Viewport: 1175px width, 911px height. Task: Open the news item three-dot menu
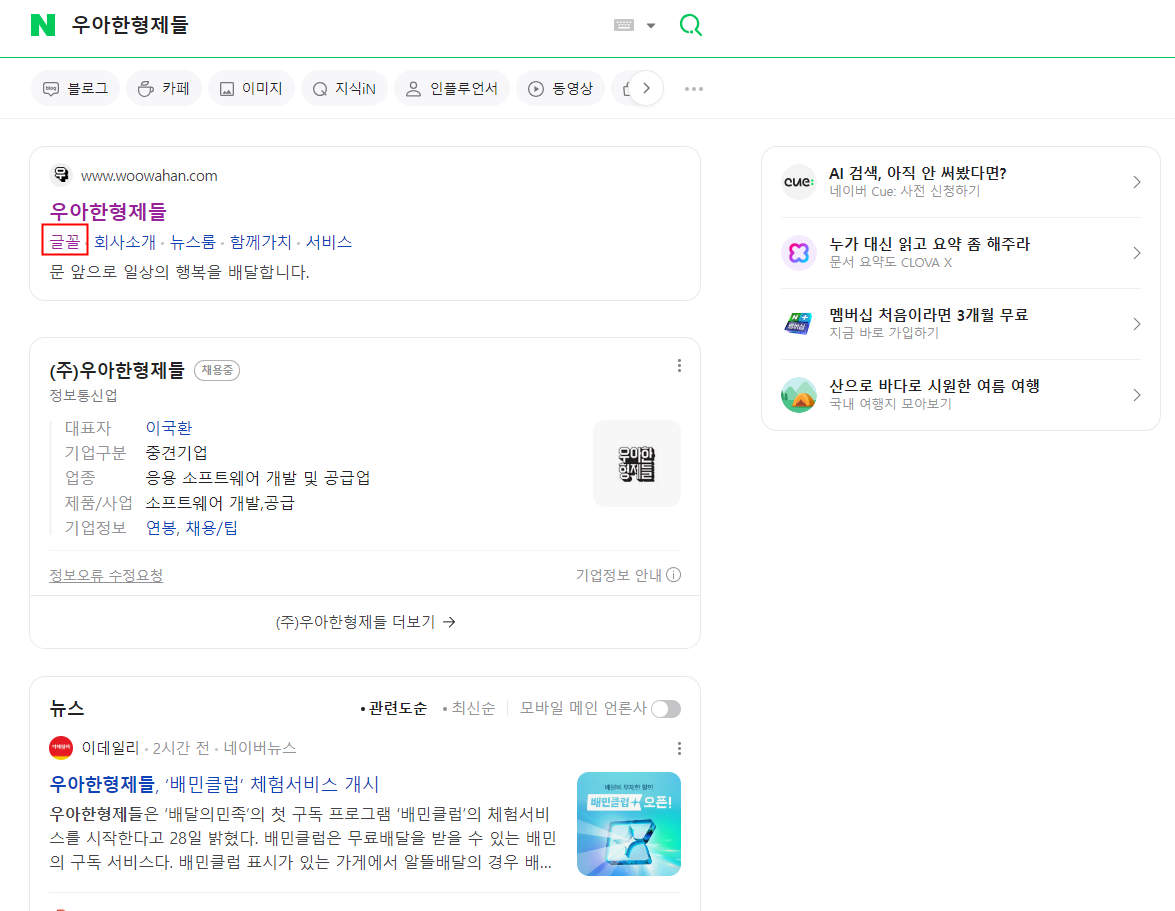pos(679,748)
